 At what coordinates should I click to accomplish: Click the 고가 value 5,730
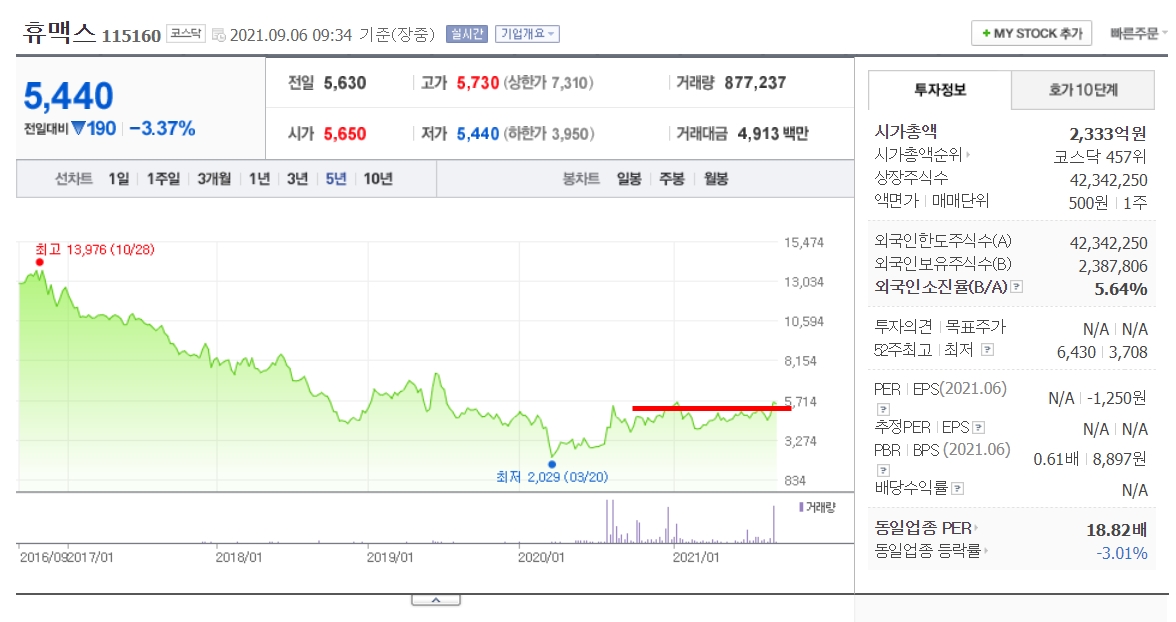[x=478, y=83]
